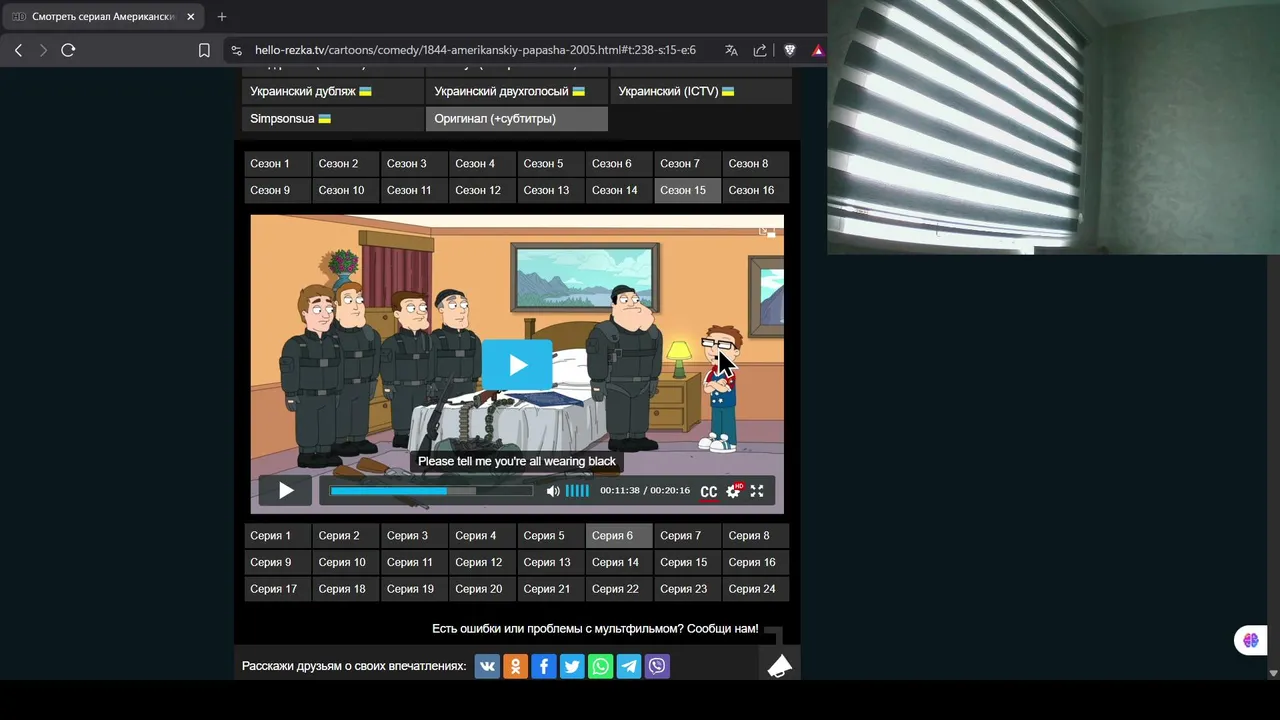Open Серия 1
1280x720 pixels.
(x=277, y=535)
